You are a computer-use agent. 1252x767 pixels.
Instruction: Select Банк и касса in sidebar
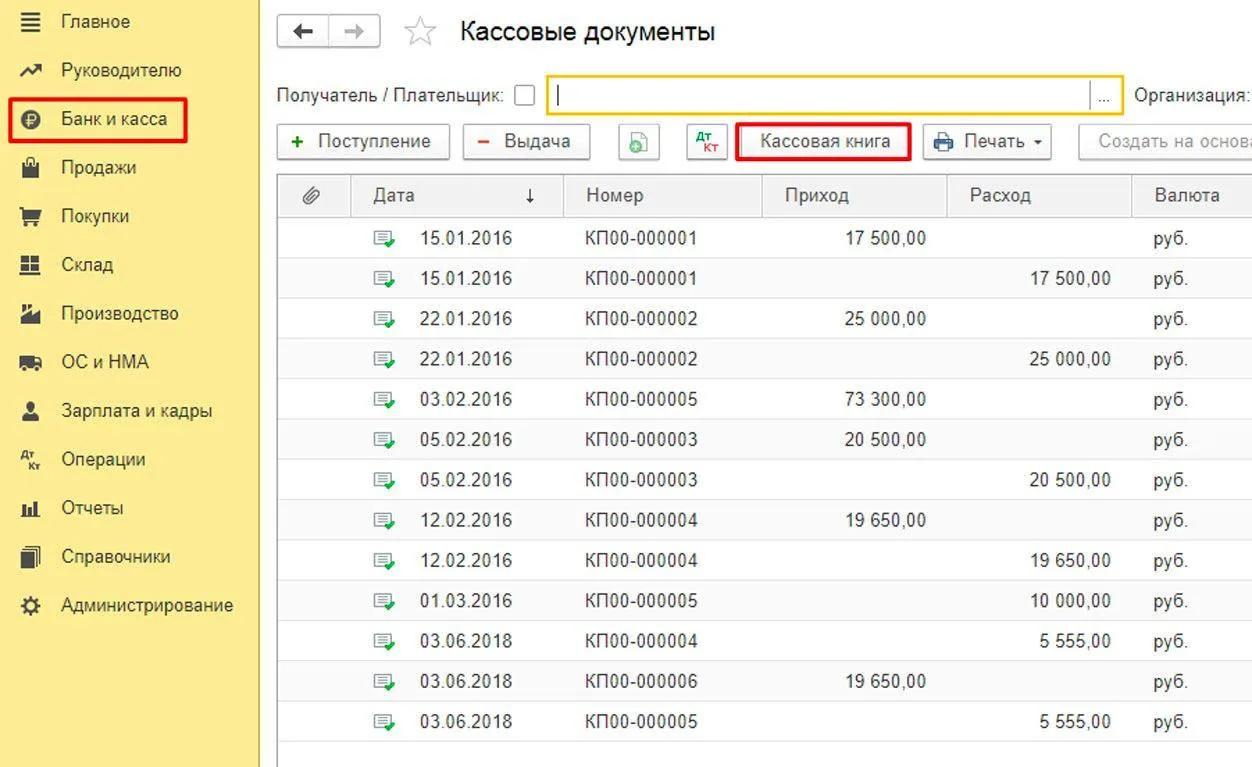[98, 120]
